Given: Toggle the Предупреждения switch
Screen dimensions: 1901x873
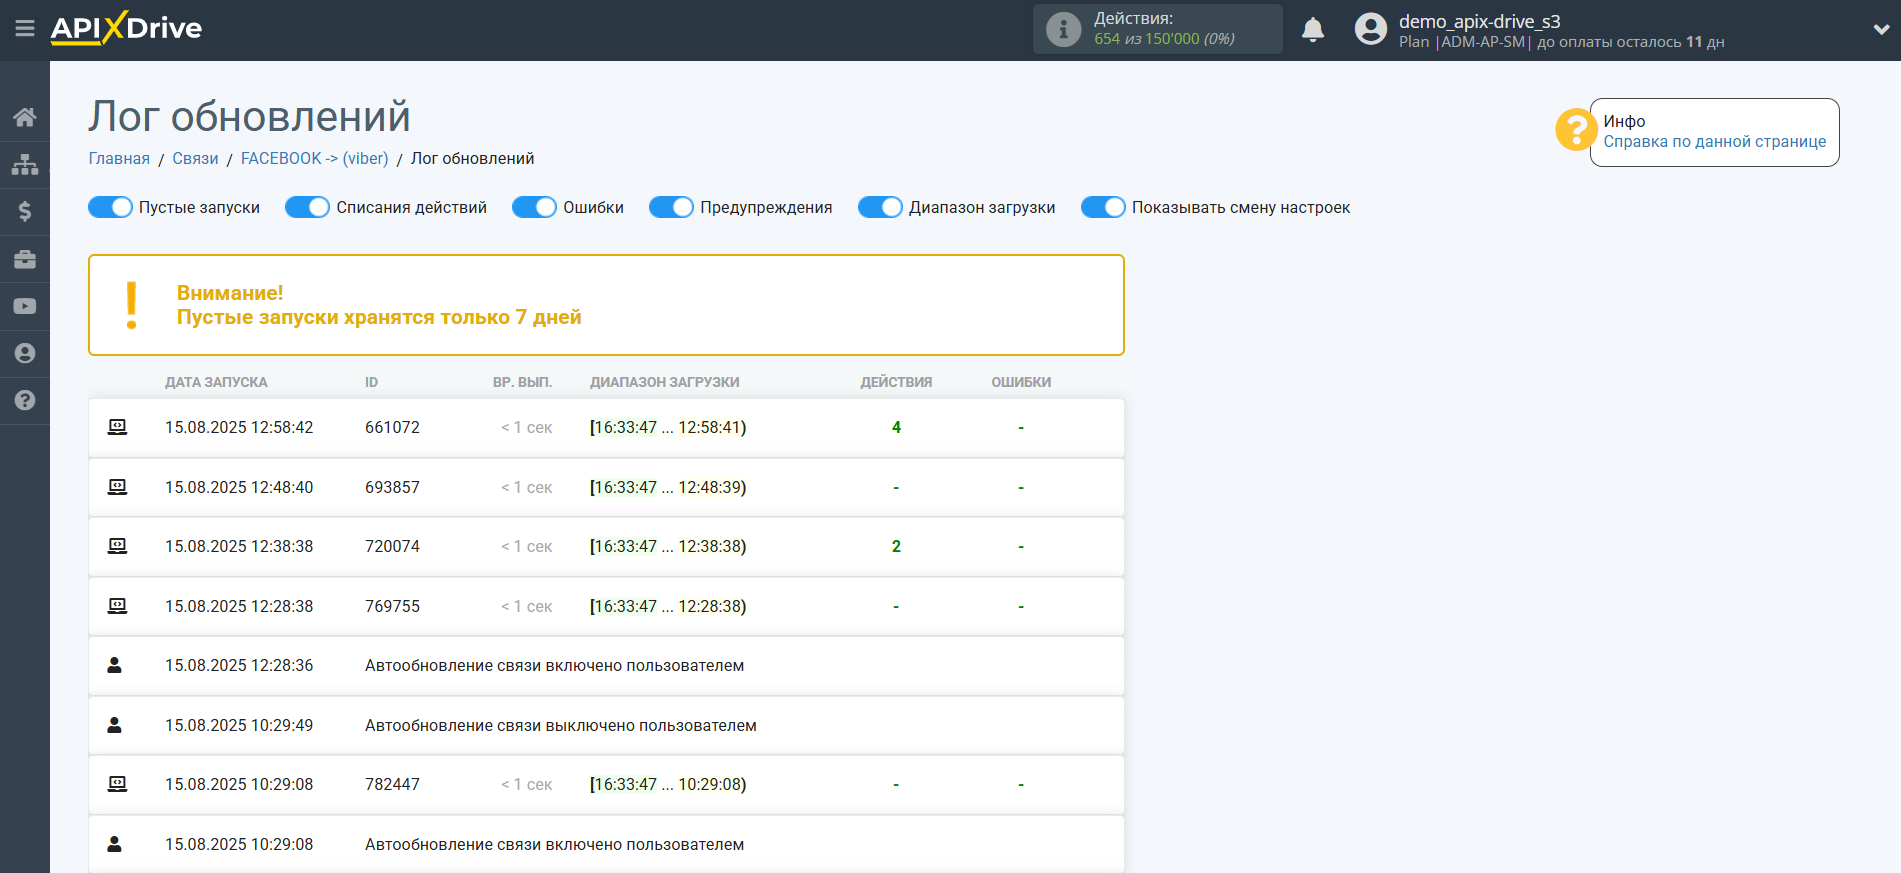Looking at the screenshot, I should coord(671,207).
